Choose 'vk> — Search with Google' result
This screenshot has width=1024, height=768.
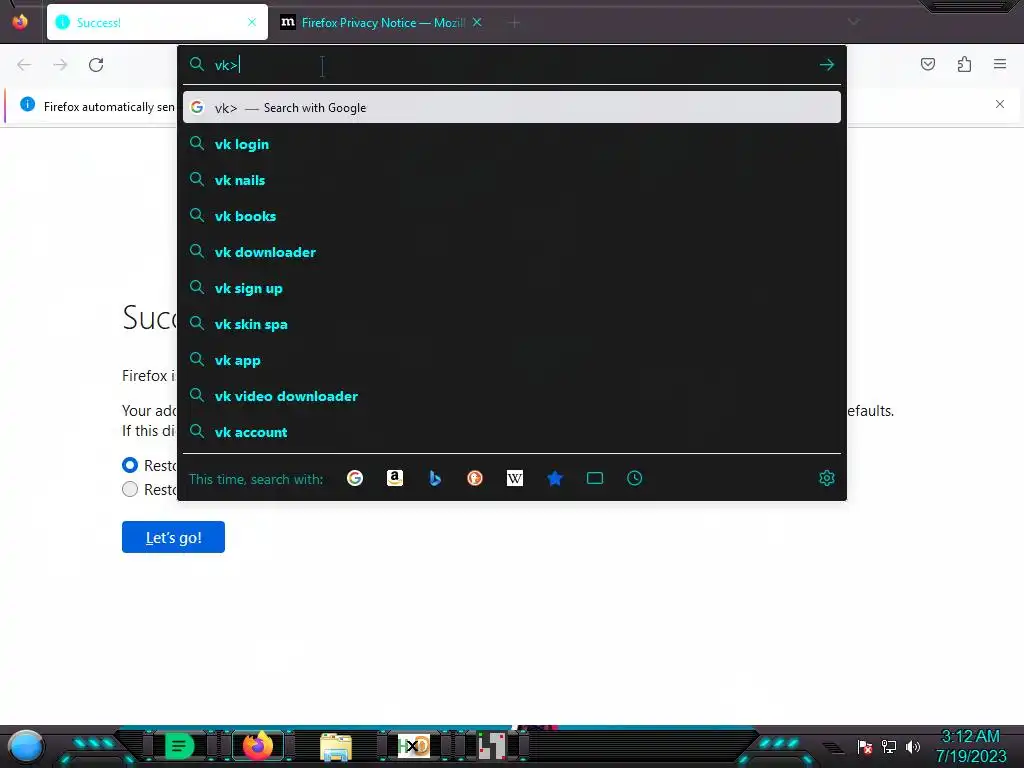click(x=511, y=108)
